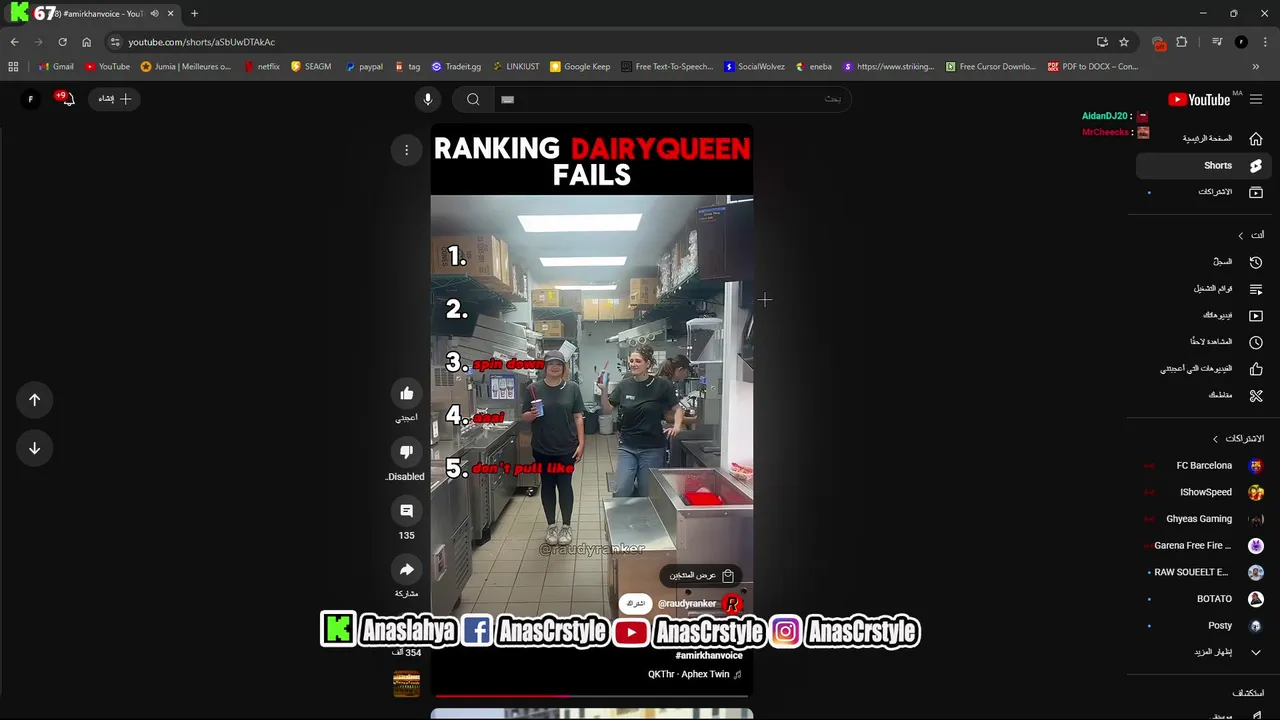Subscribe to the @raudyranker channel
This screenshot has width=1280, height=720.
[635, 604]
